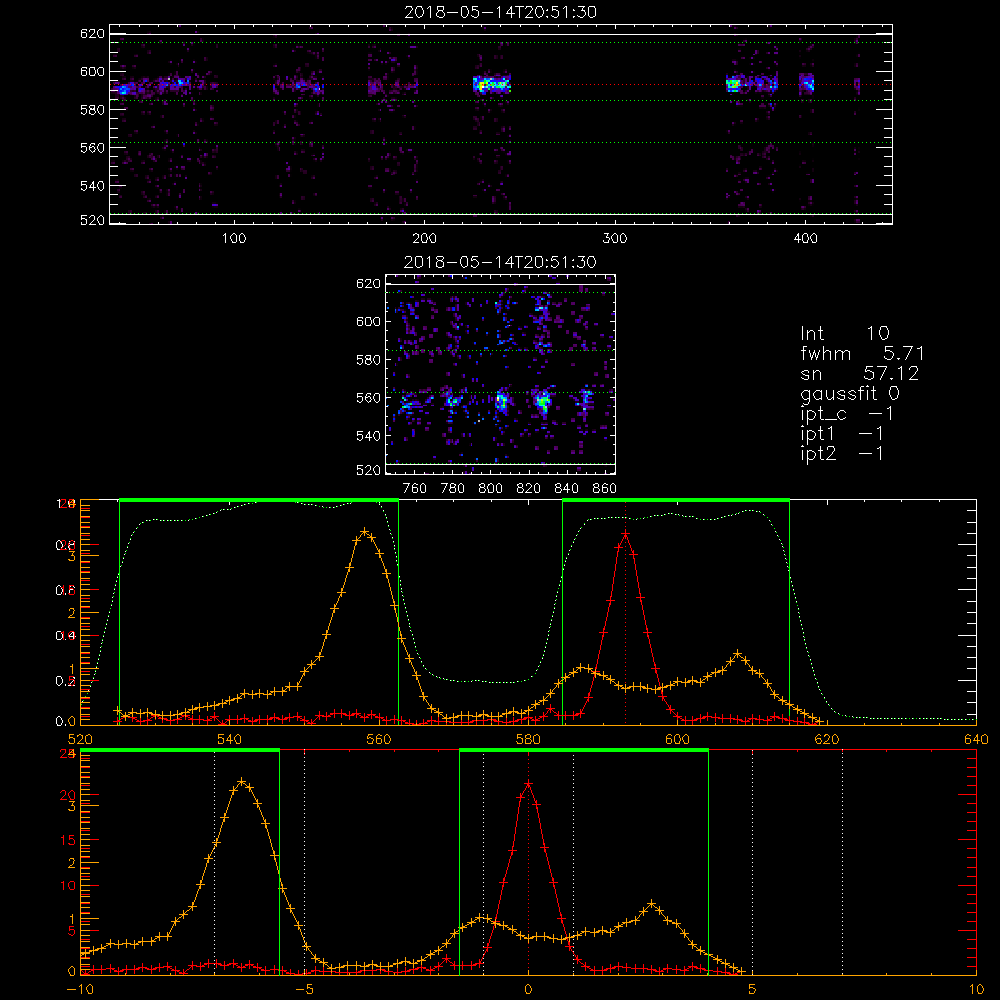Click x-axis label 860 on middle image
Screen dimensions: 1000x1000
click(605, 489)
